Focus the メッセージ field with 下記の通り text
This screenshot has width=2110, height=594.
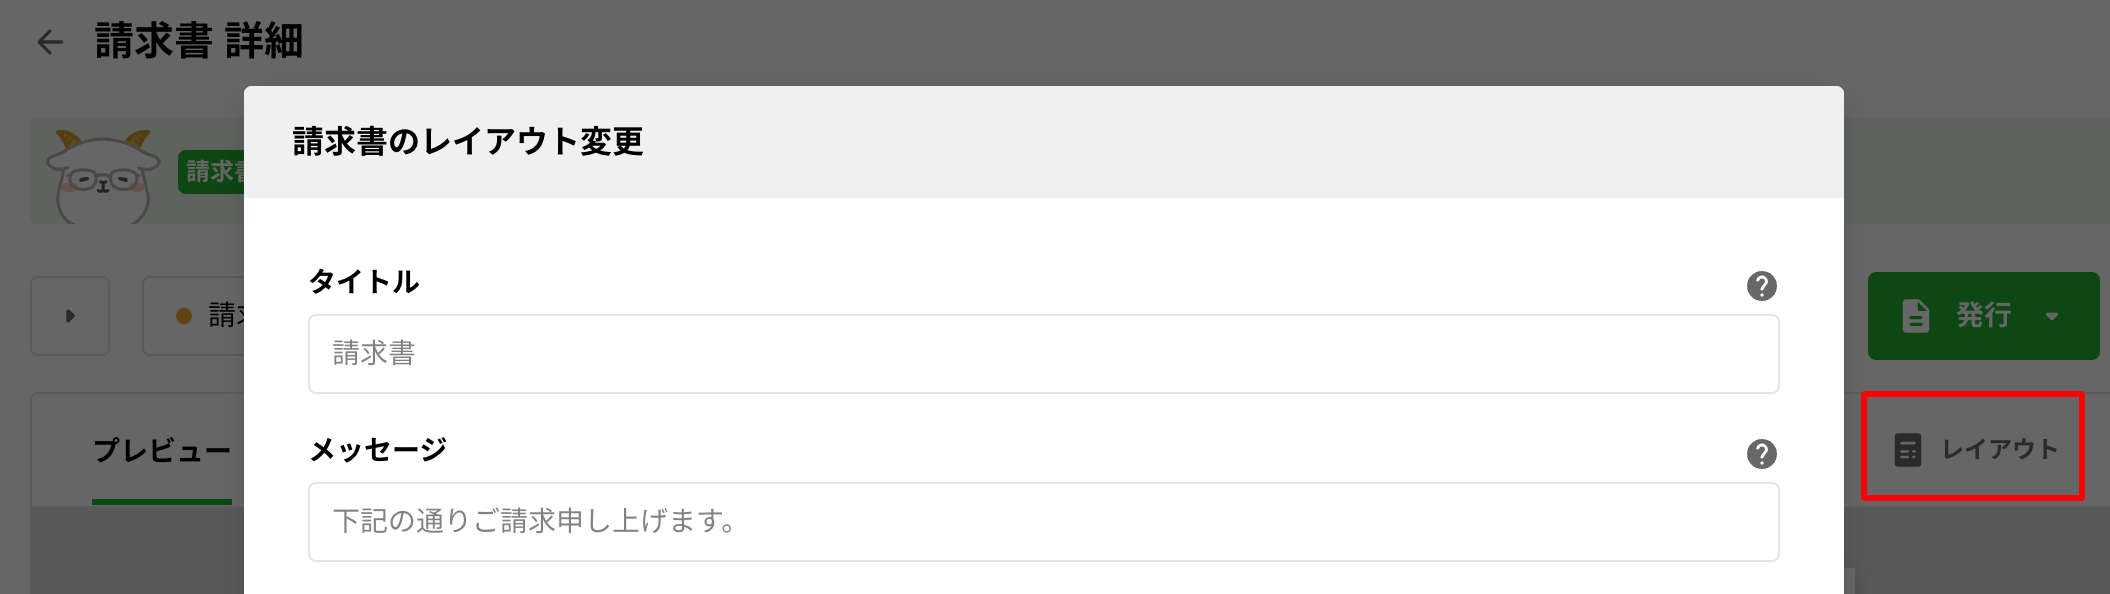pyautogui.click(x=1043, y=522)
